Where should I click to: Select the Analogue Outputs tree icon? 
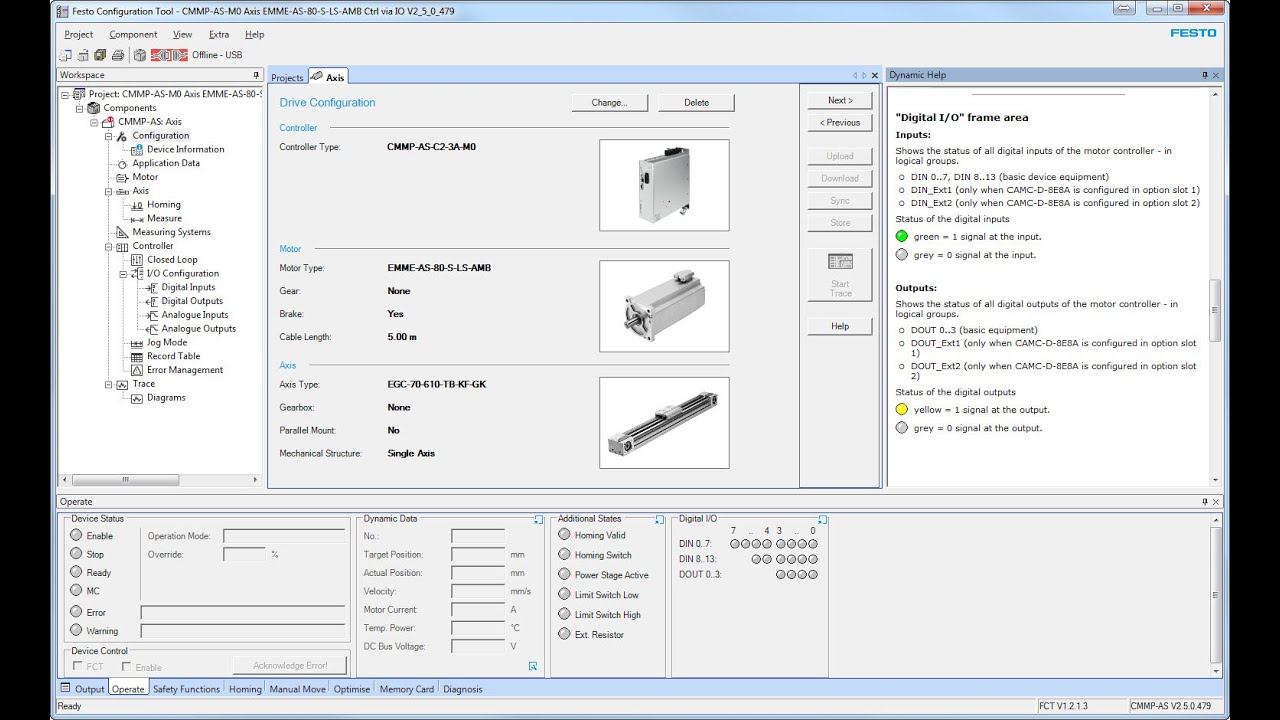coord(153,329)
